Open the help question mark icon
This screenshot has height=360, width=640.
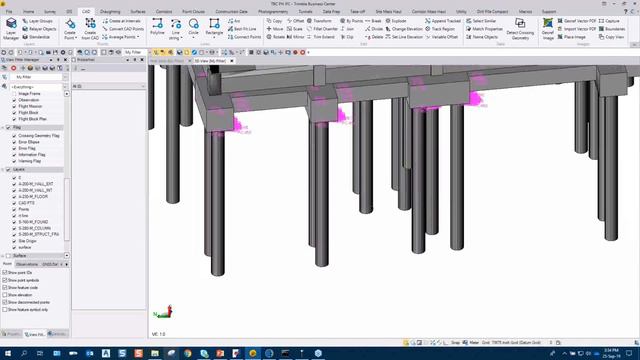pyautogui.click(x=626, y=11)
